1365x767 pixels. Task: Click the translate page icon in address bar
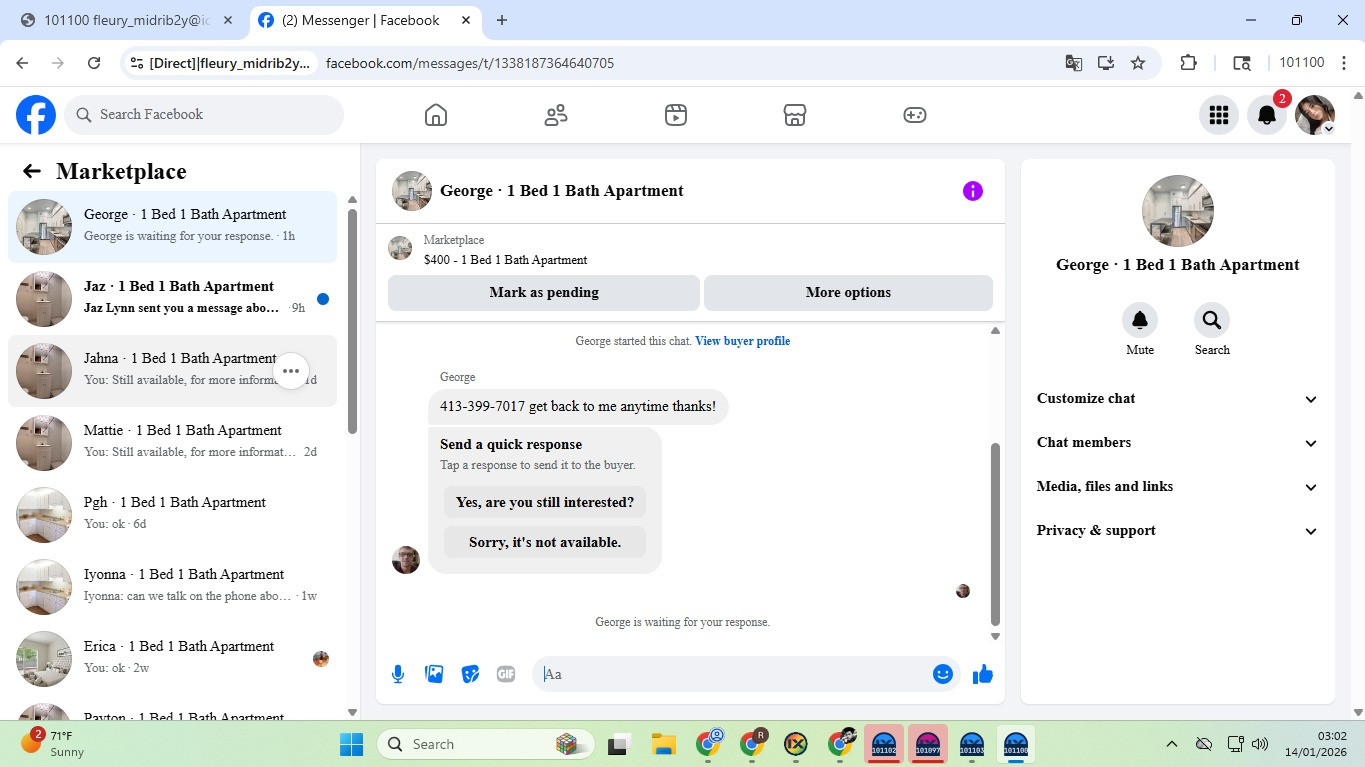pyautogui.click(x=1074, y=63)
